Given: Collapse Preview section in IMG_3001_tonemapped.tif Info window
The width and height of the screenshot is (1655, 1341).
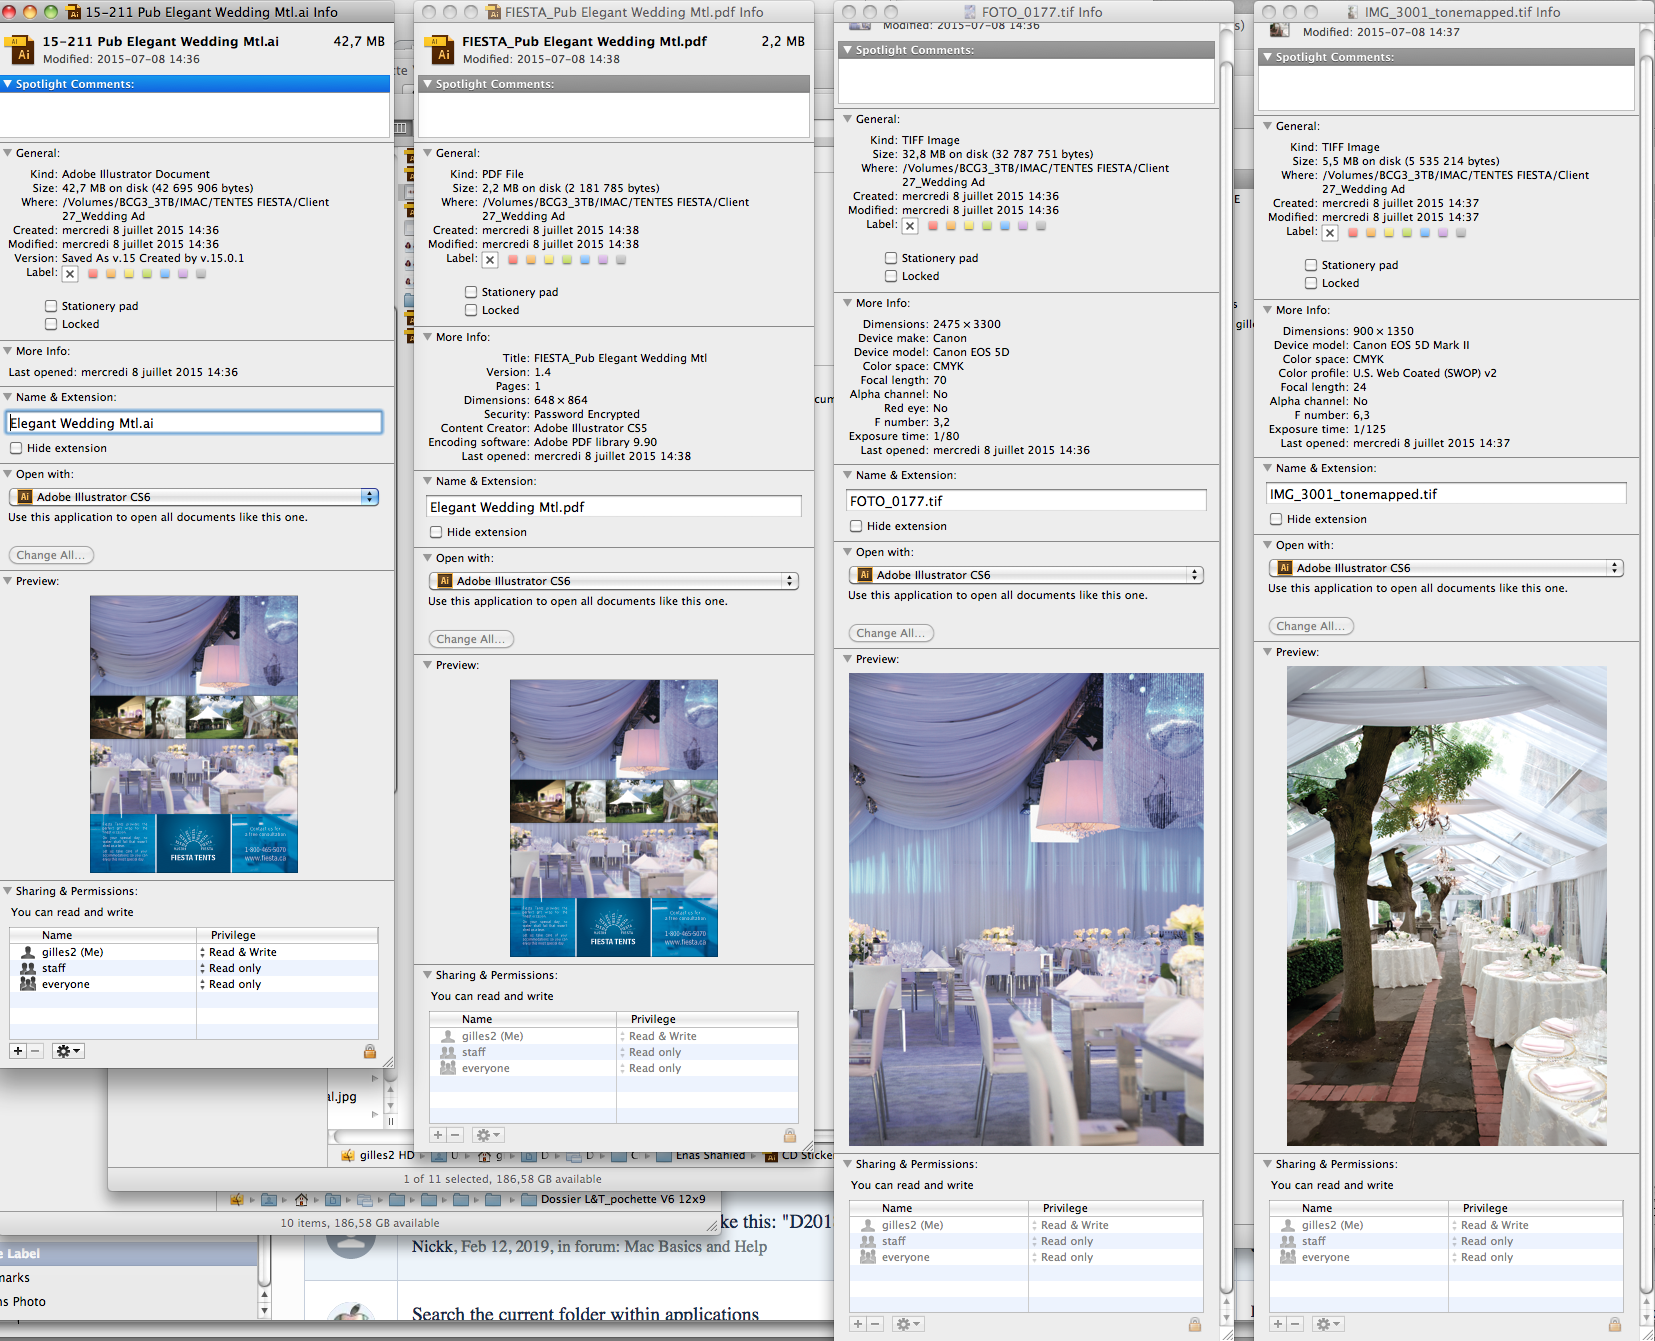Looking at the screenshot, I should pos(1268,652).
